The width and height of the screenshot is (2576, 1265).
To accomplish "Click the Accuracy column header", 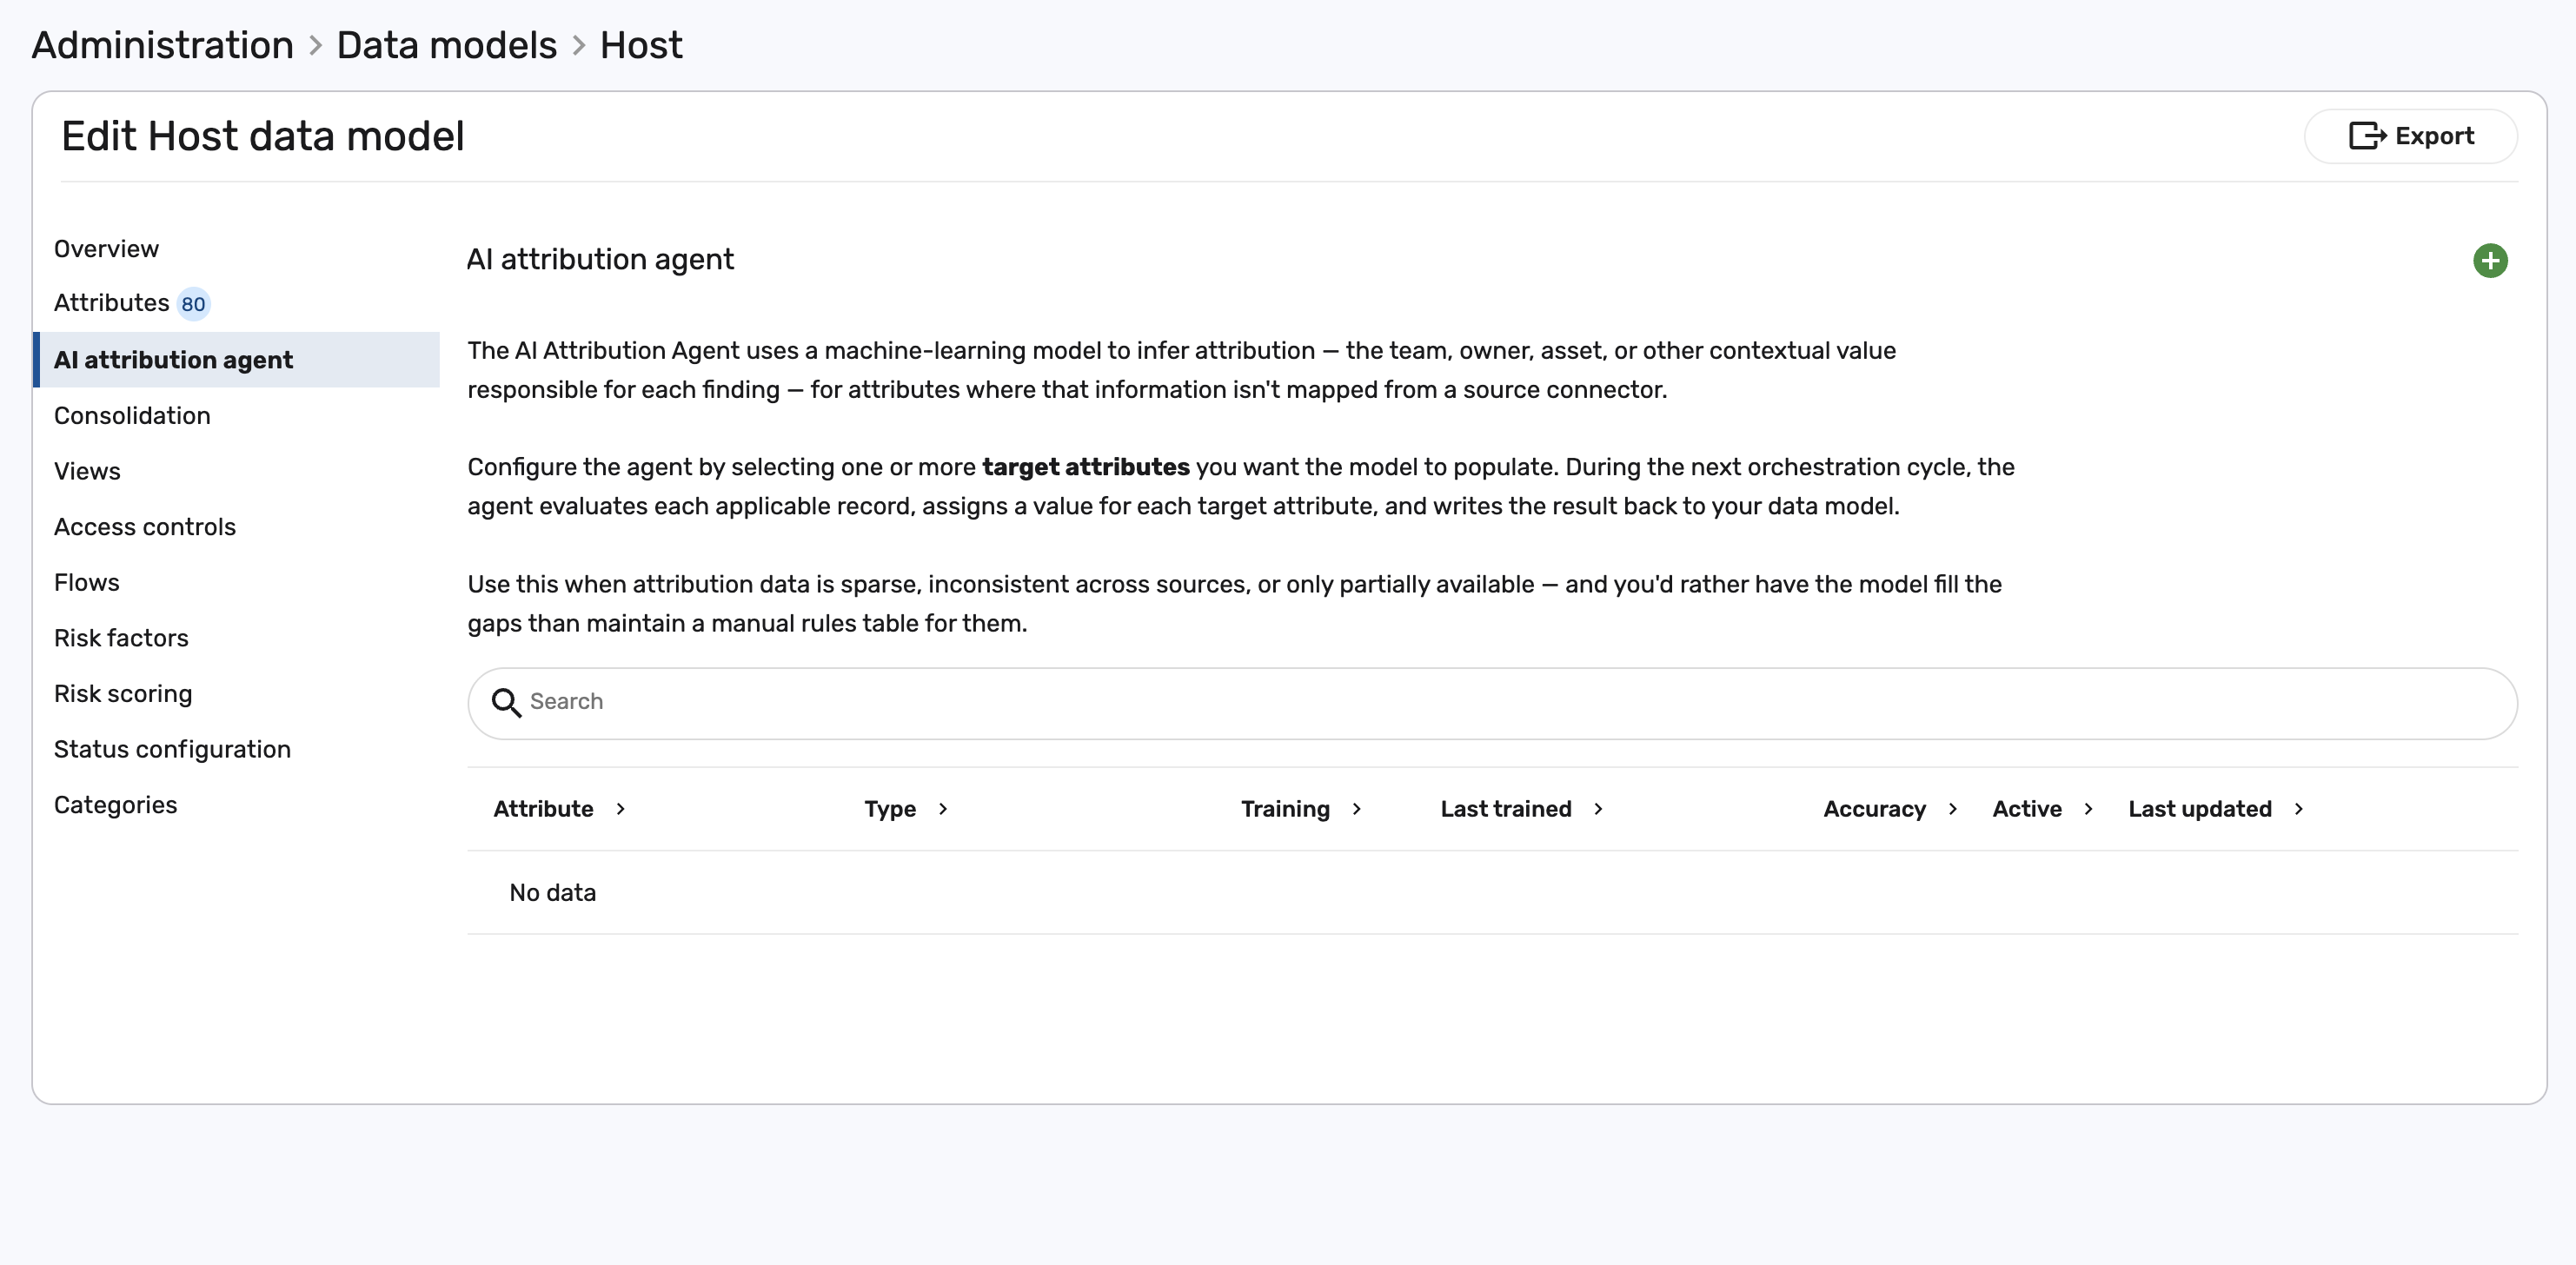I will click(x=1874, y=809).
